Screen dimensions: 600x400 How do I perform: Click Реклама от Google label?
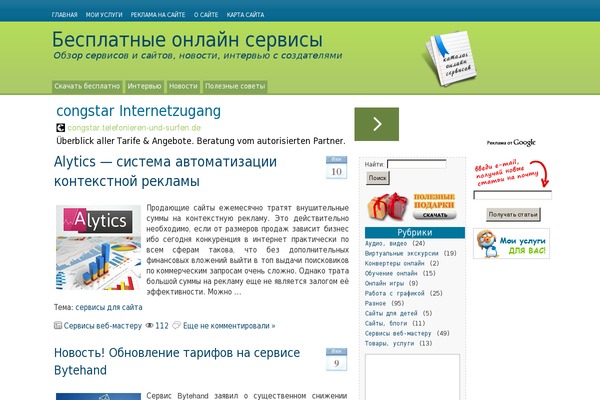(511, 143)
